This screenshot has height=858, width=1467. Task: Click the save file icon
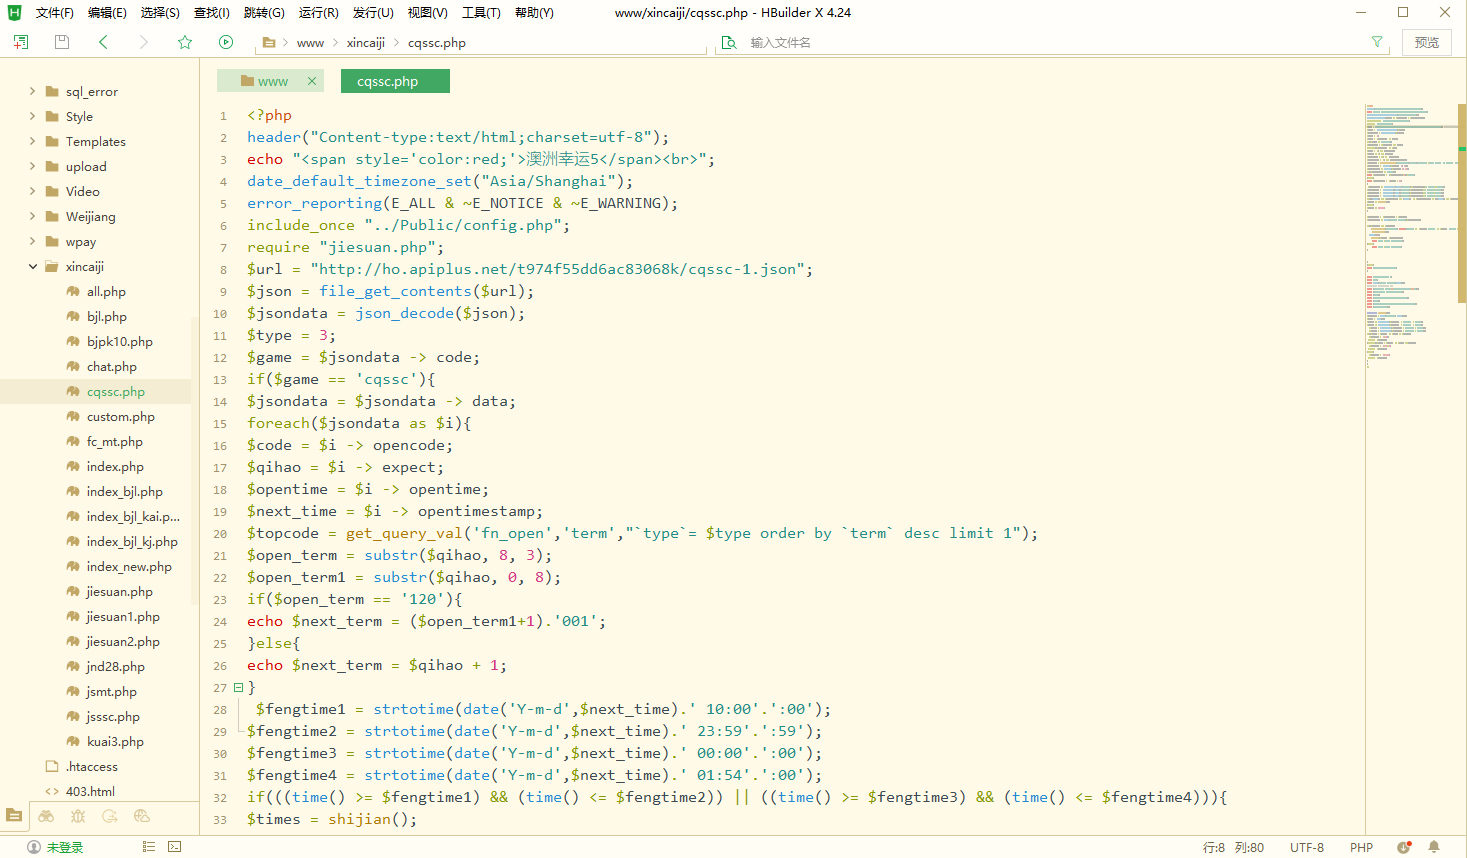(x=62, y=42)
